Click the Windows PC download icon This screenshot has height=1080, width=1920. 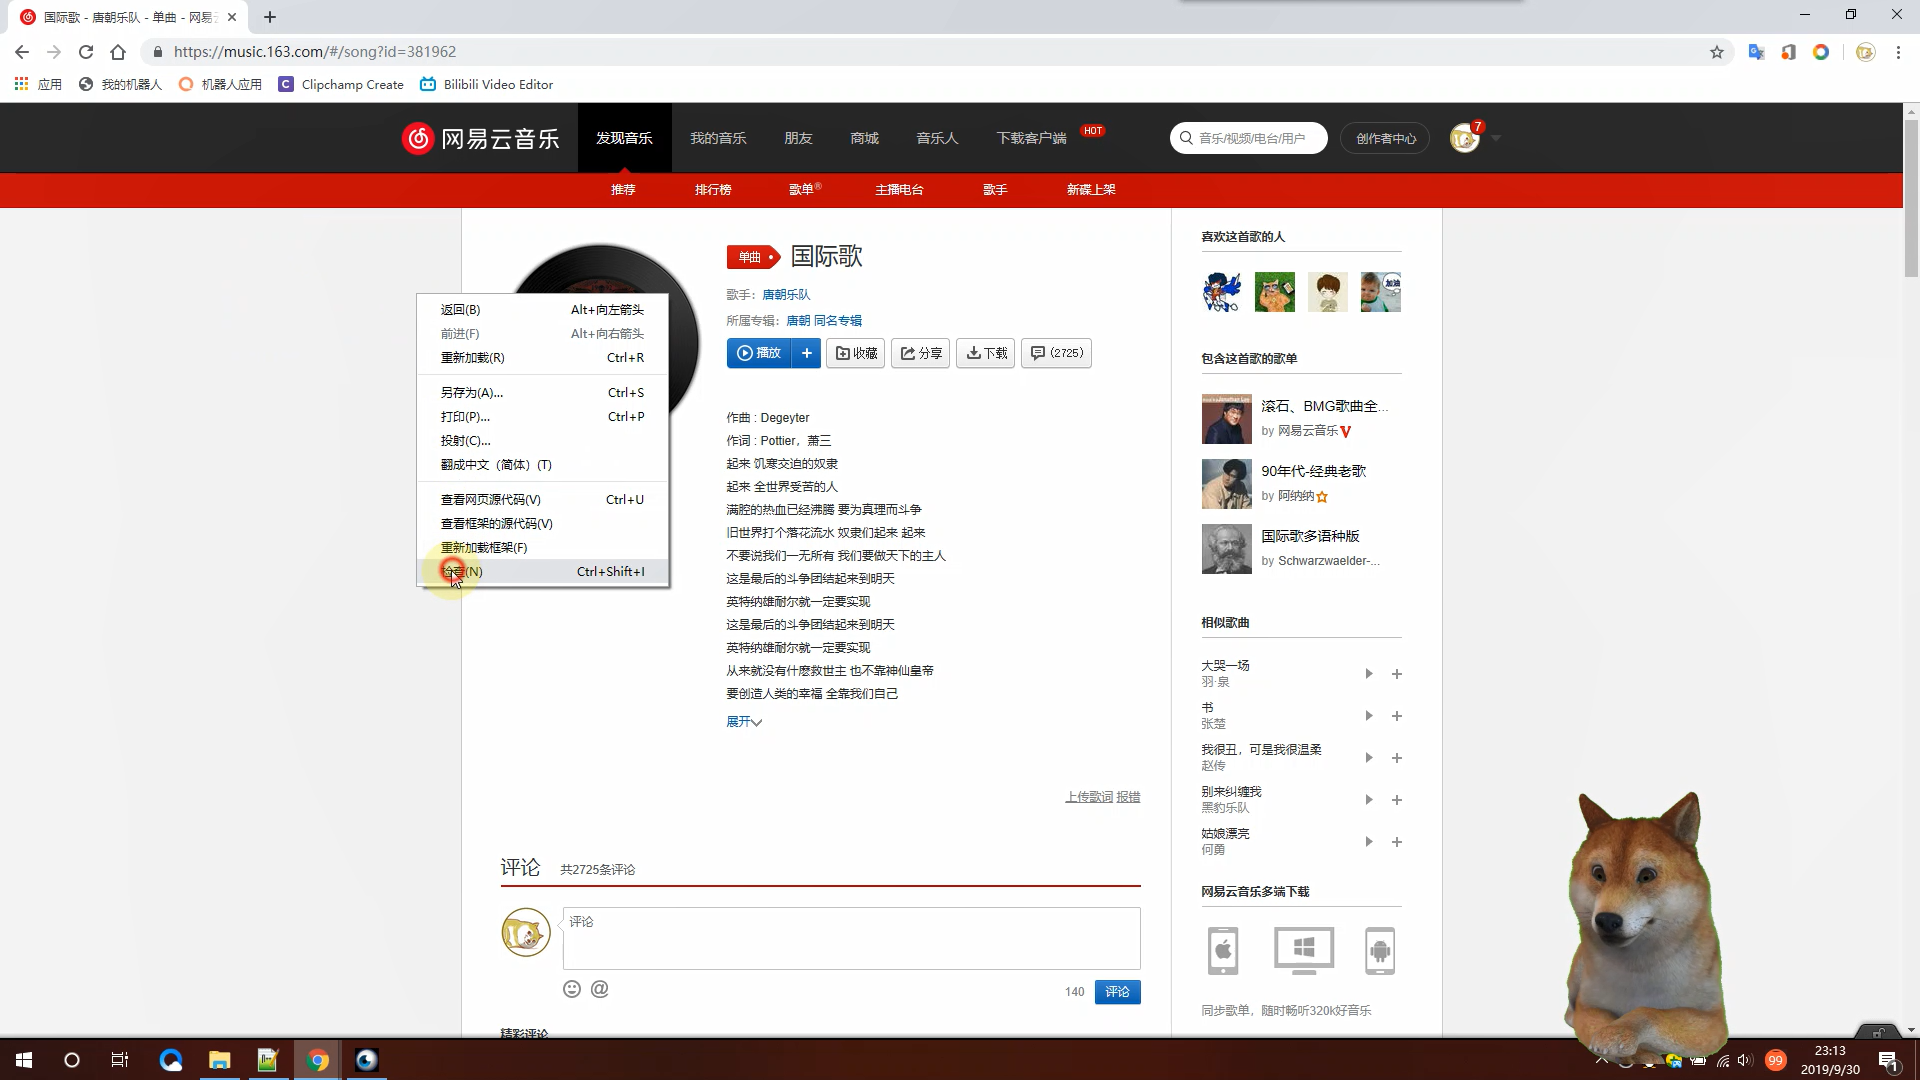1303,950
